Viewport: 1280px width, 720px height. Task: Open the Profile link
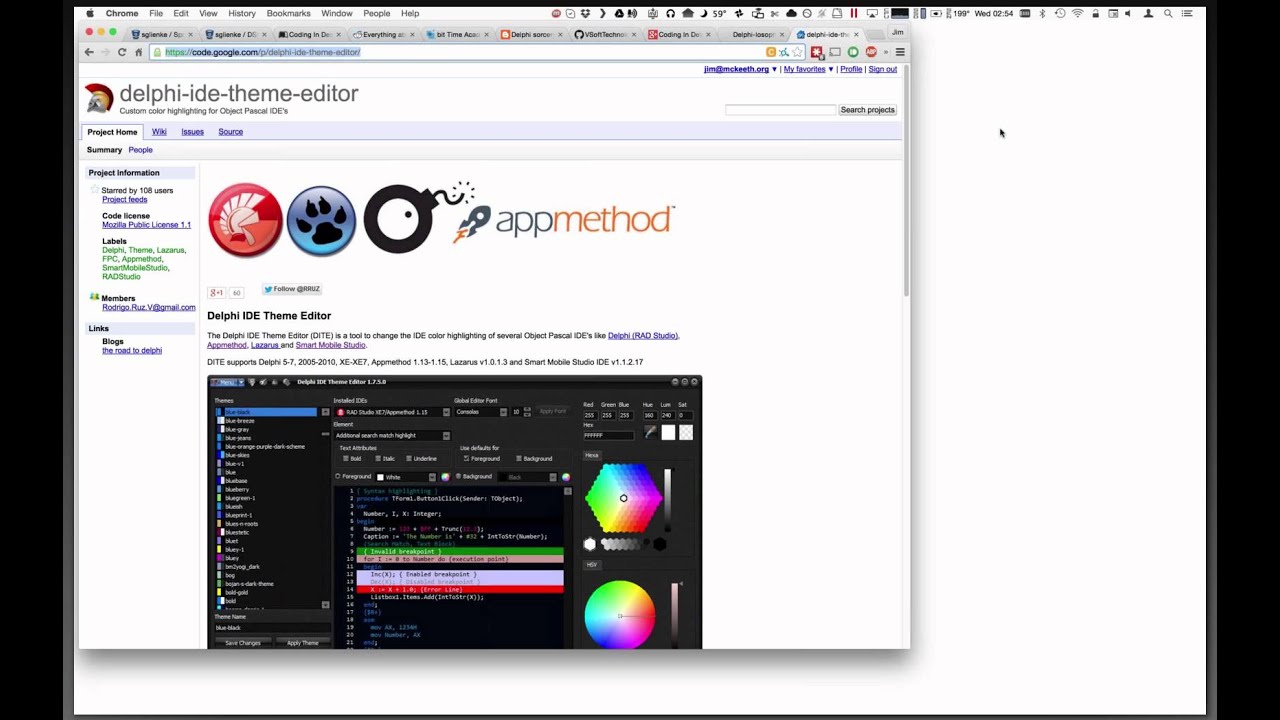(851, 69)
